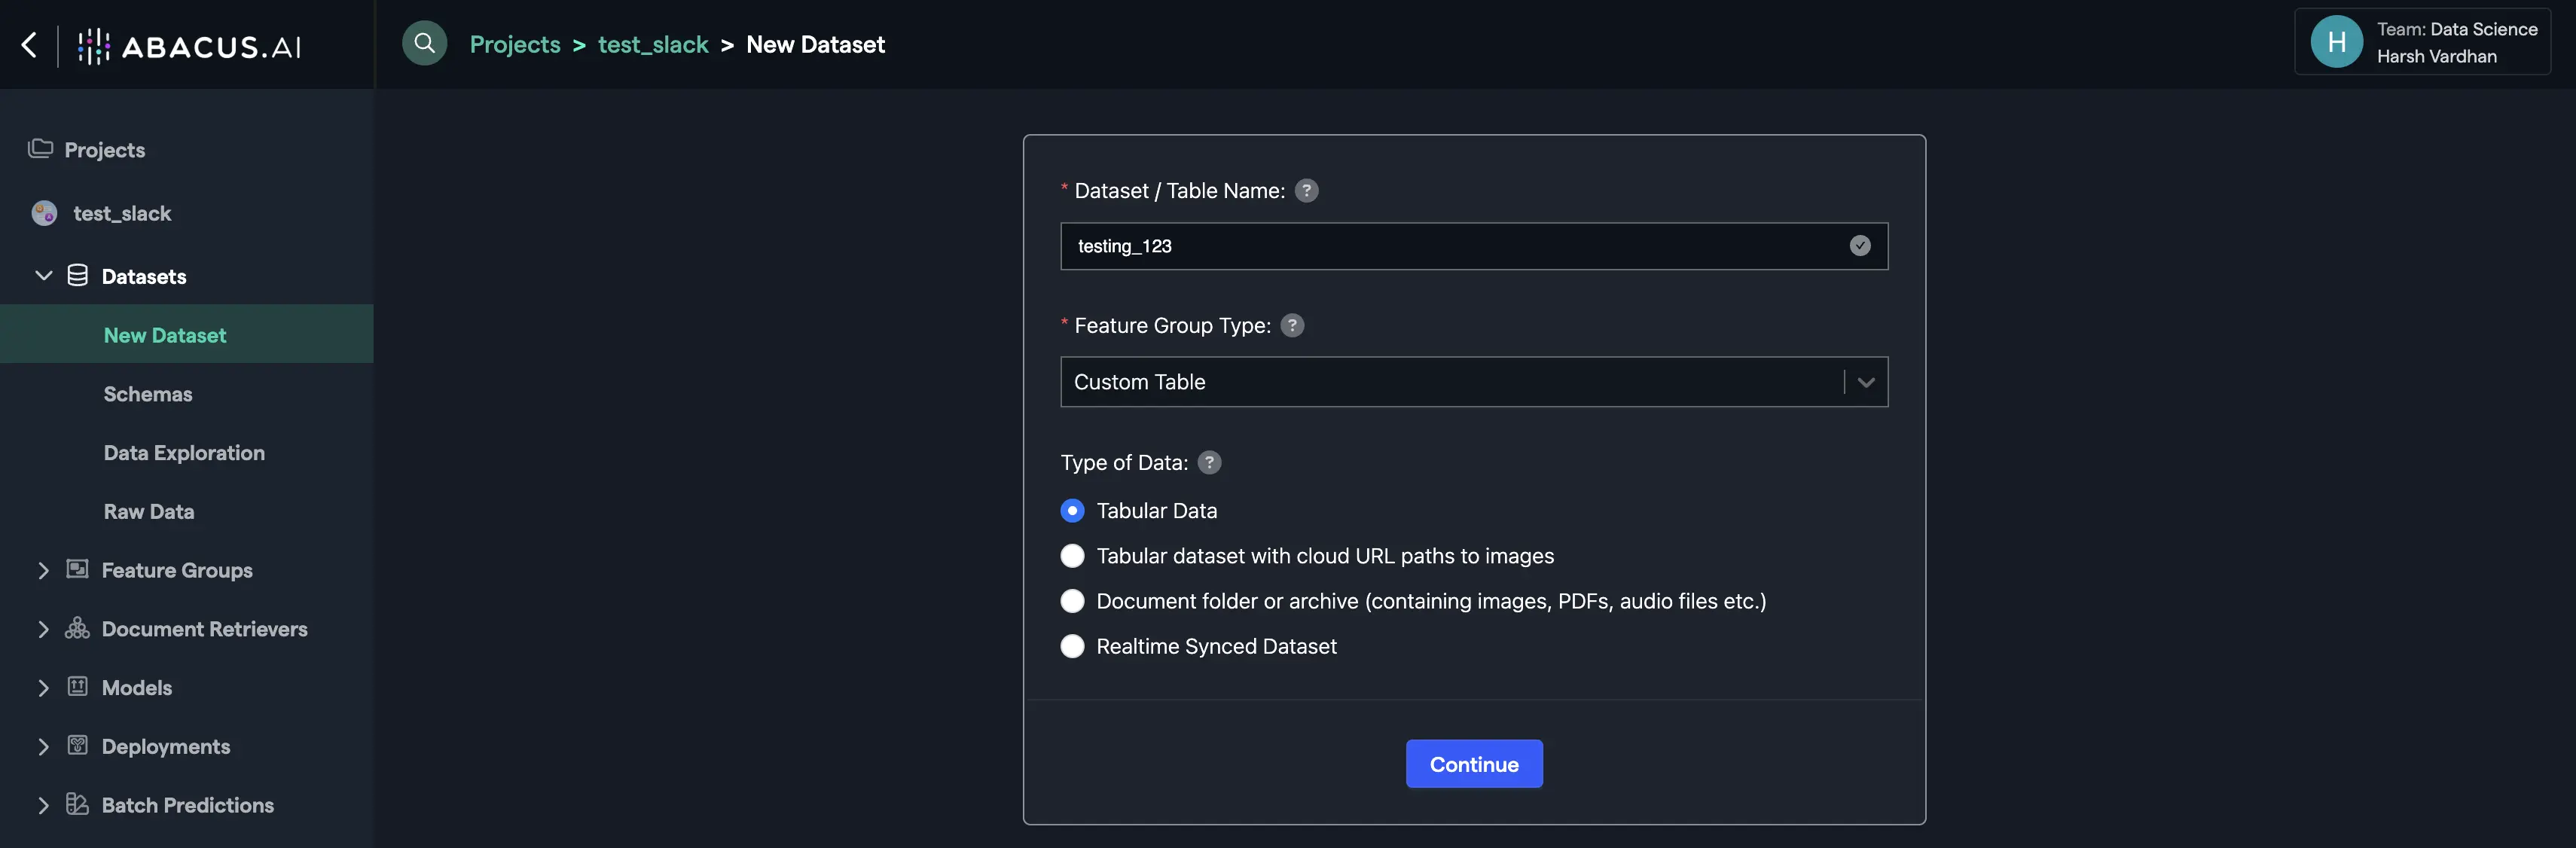Screen dimensions: 2576x848
Task: Switch to the Schemas page
Action: click(x=148, y=393)
